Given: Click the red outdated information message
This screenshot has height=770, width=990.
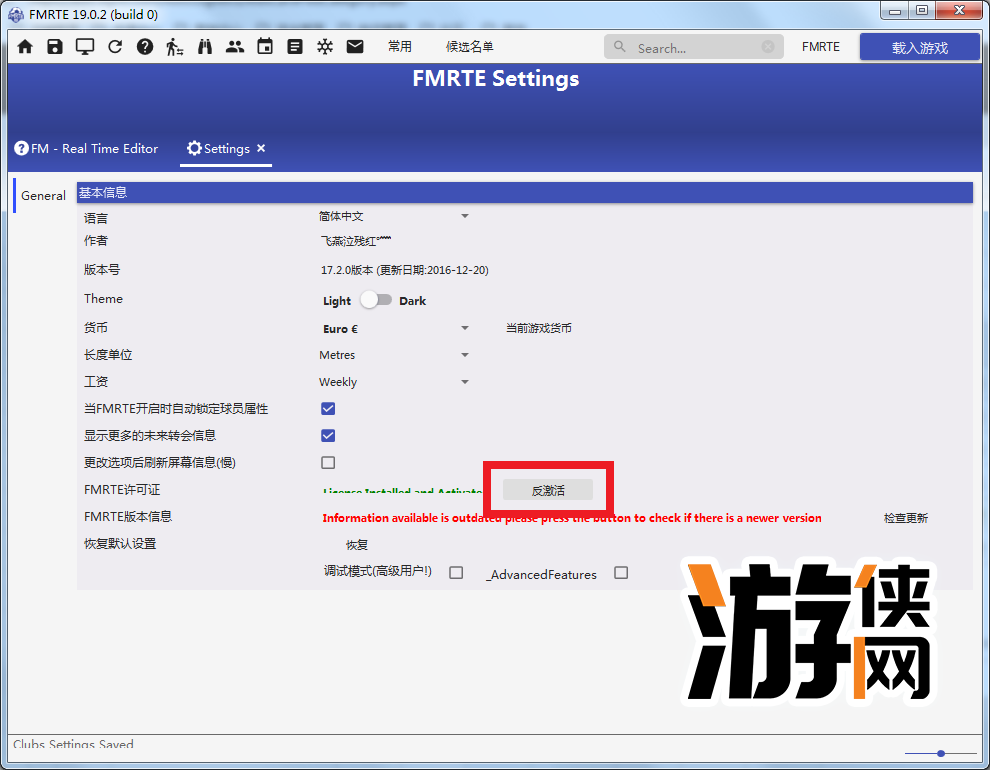Looking at the screenshot, I should [572, 518].
